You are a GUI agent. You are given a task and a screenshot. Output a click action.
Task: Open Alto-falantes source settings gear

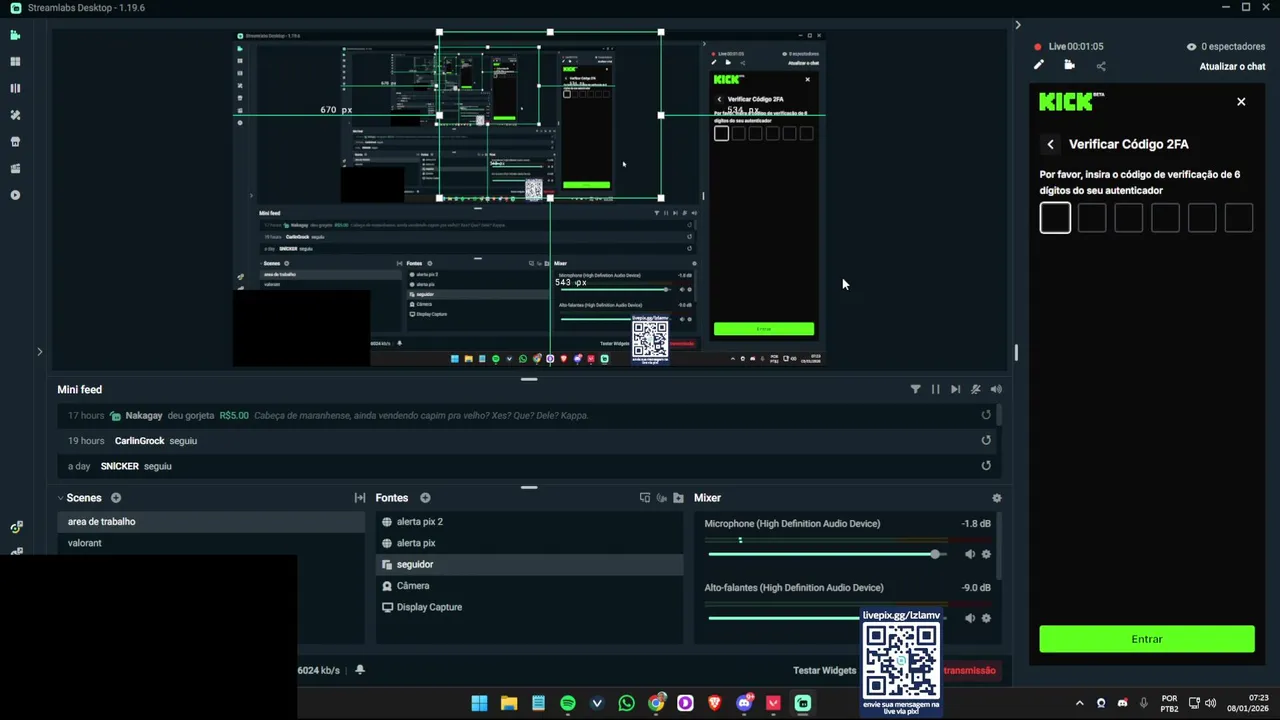point(986,618)
